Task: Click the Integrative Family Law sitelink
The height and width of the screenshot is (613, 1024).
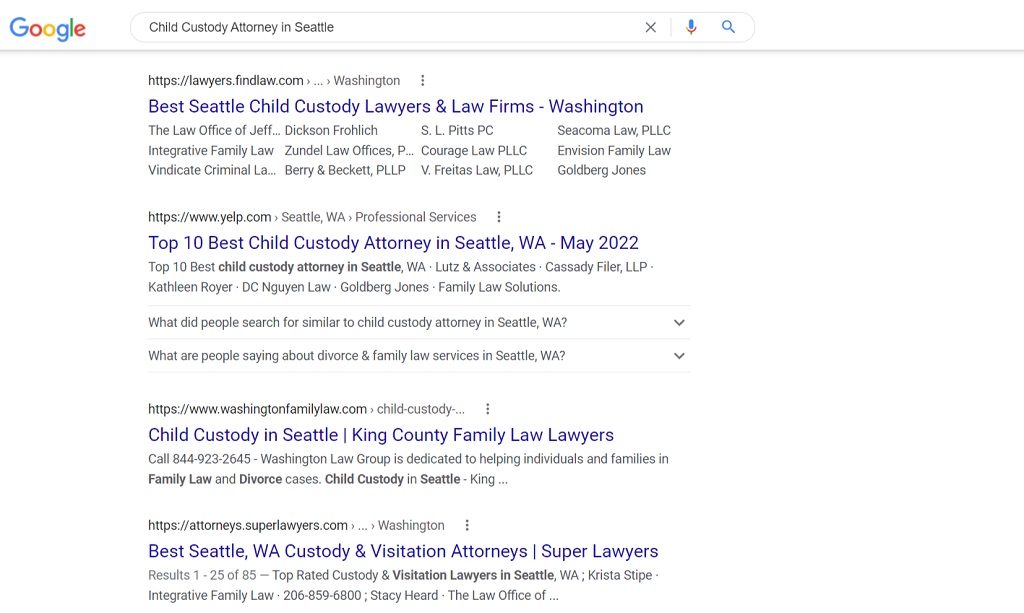Action: click(211, 150)
